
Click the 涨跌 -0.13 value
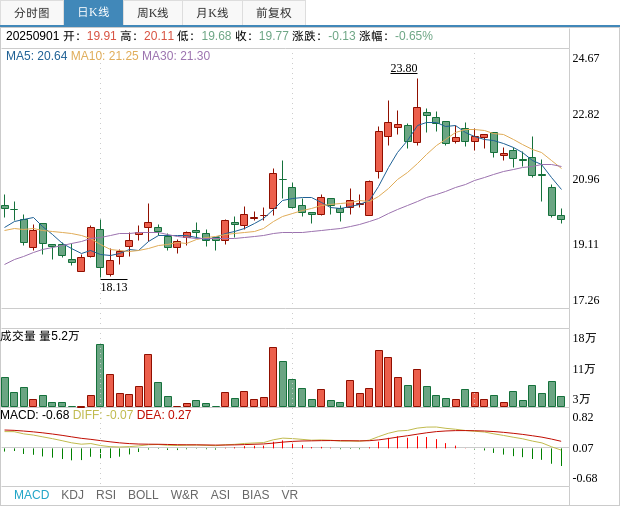(342, 36)
